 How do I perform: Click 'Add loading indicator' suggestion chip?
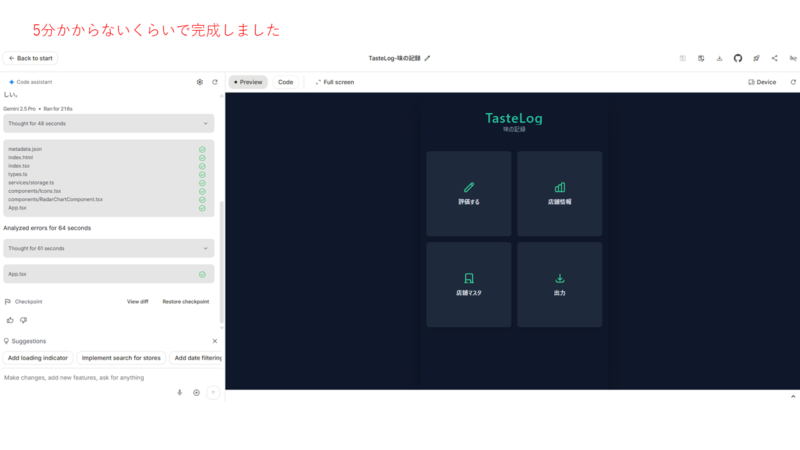pyautogui.click(x=38, y=357)
